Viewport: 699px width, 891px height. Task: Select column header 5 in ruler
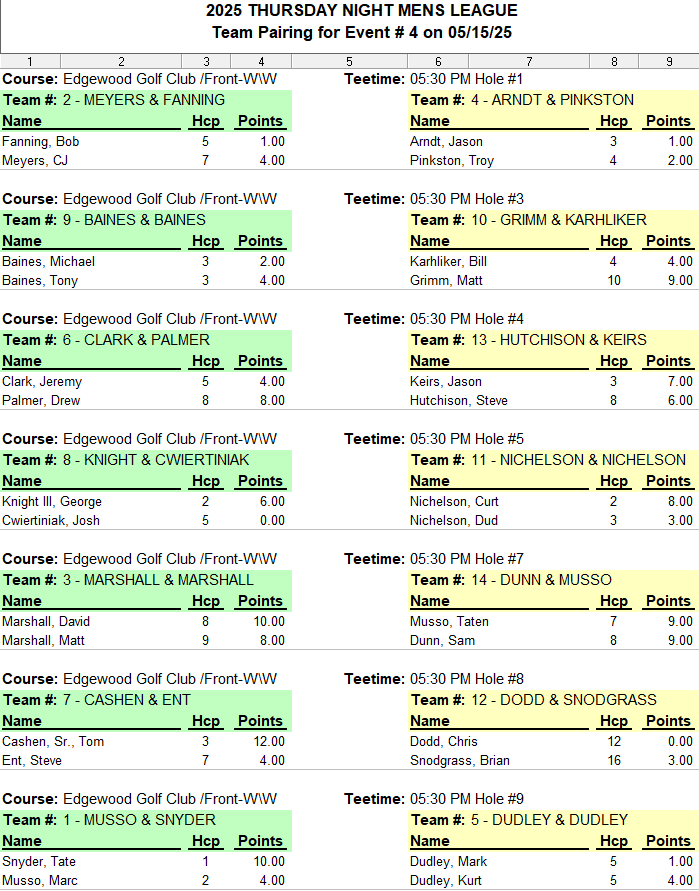[350, 61]
